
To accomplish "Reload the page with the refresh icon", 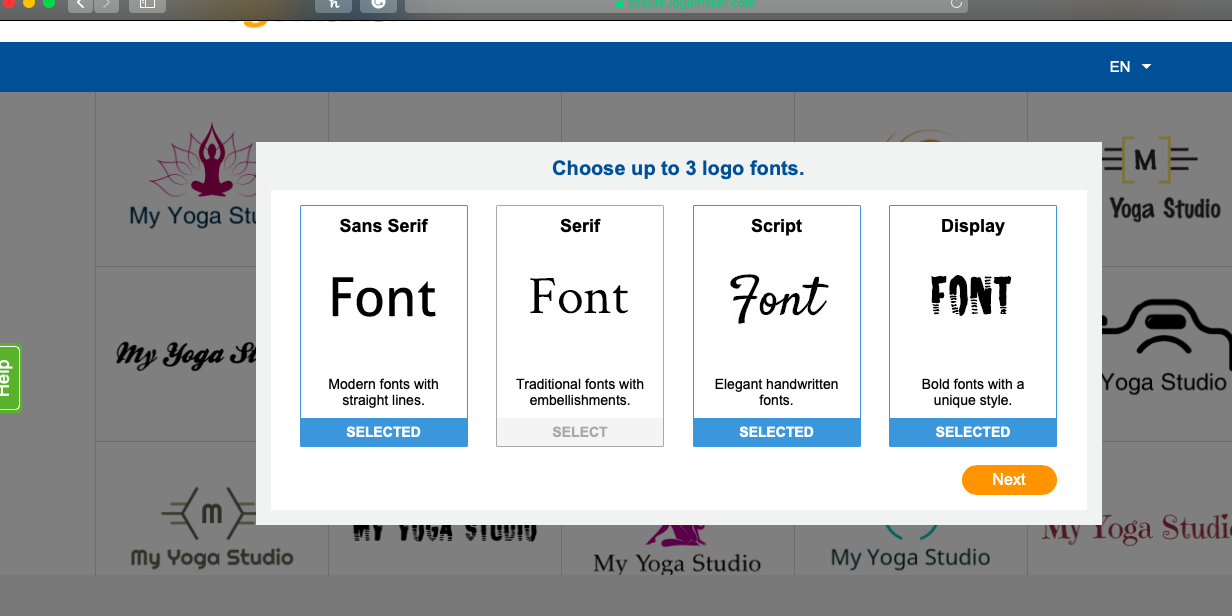I will 956,4.
